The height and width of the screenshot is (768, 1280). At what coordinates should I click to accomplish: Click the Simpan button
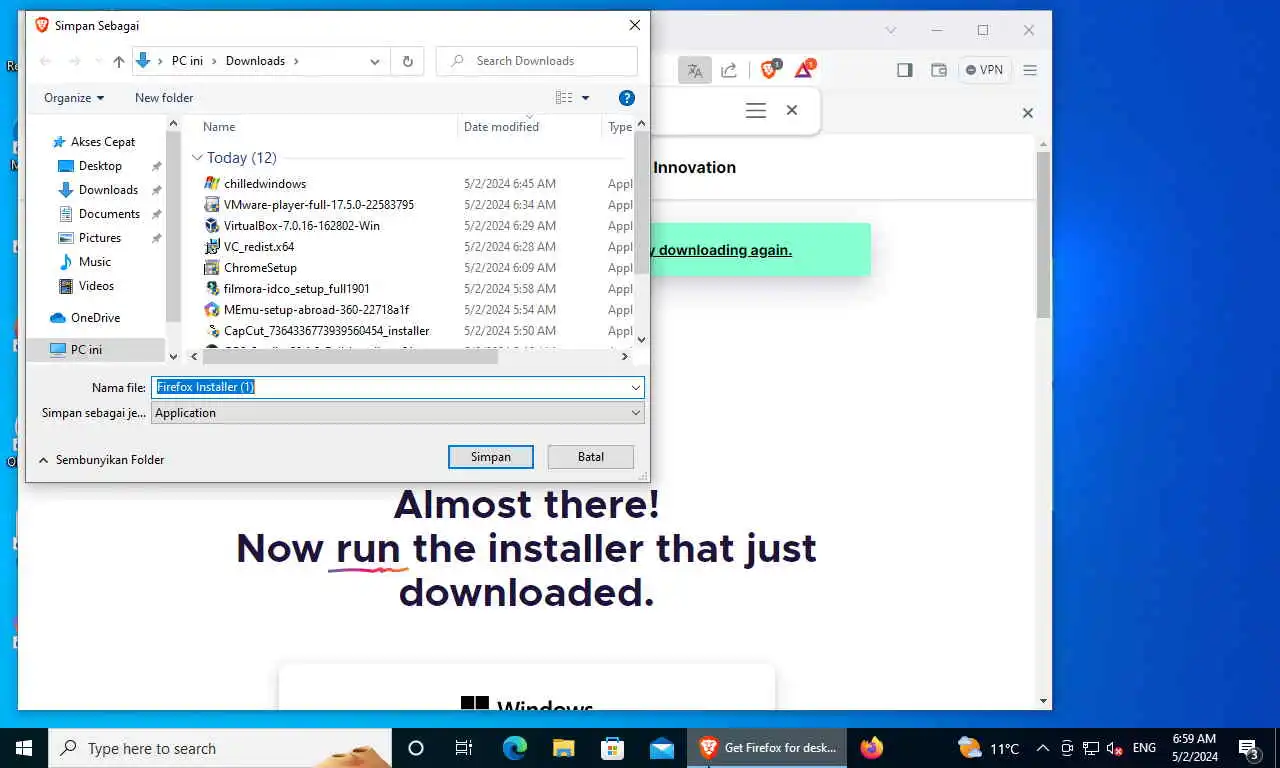pyautogui.click(x=491, y=457)
